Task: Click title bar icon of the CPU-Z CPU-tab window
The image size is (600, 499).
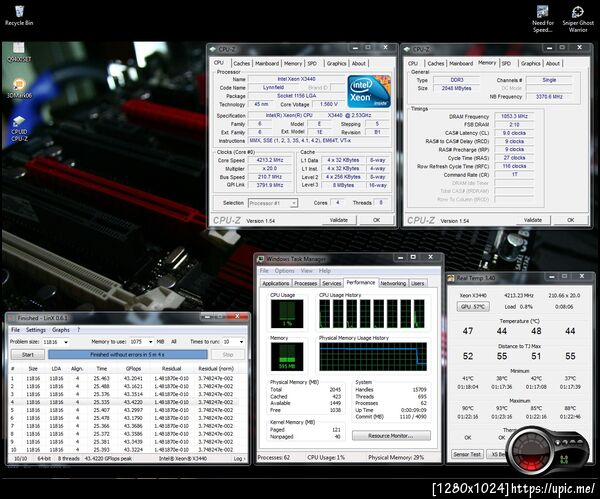Action: point(213,49)
